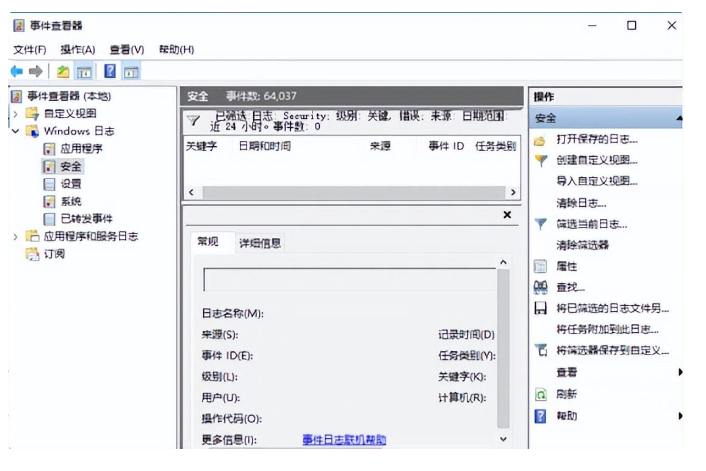The image size is (706, 471).
Task: Open the 查看 submenu arrow in actions
Action: 680,372
